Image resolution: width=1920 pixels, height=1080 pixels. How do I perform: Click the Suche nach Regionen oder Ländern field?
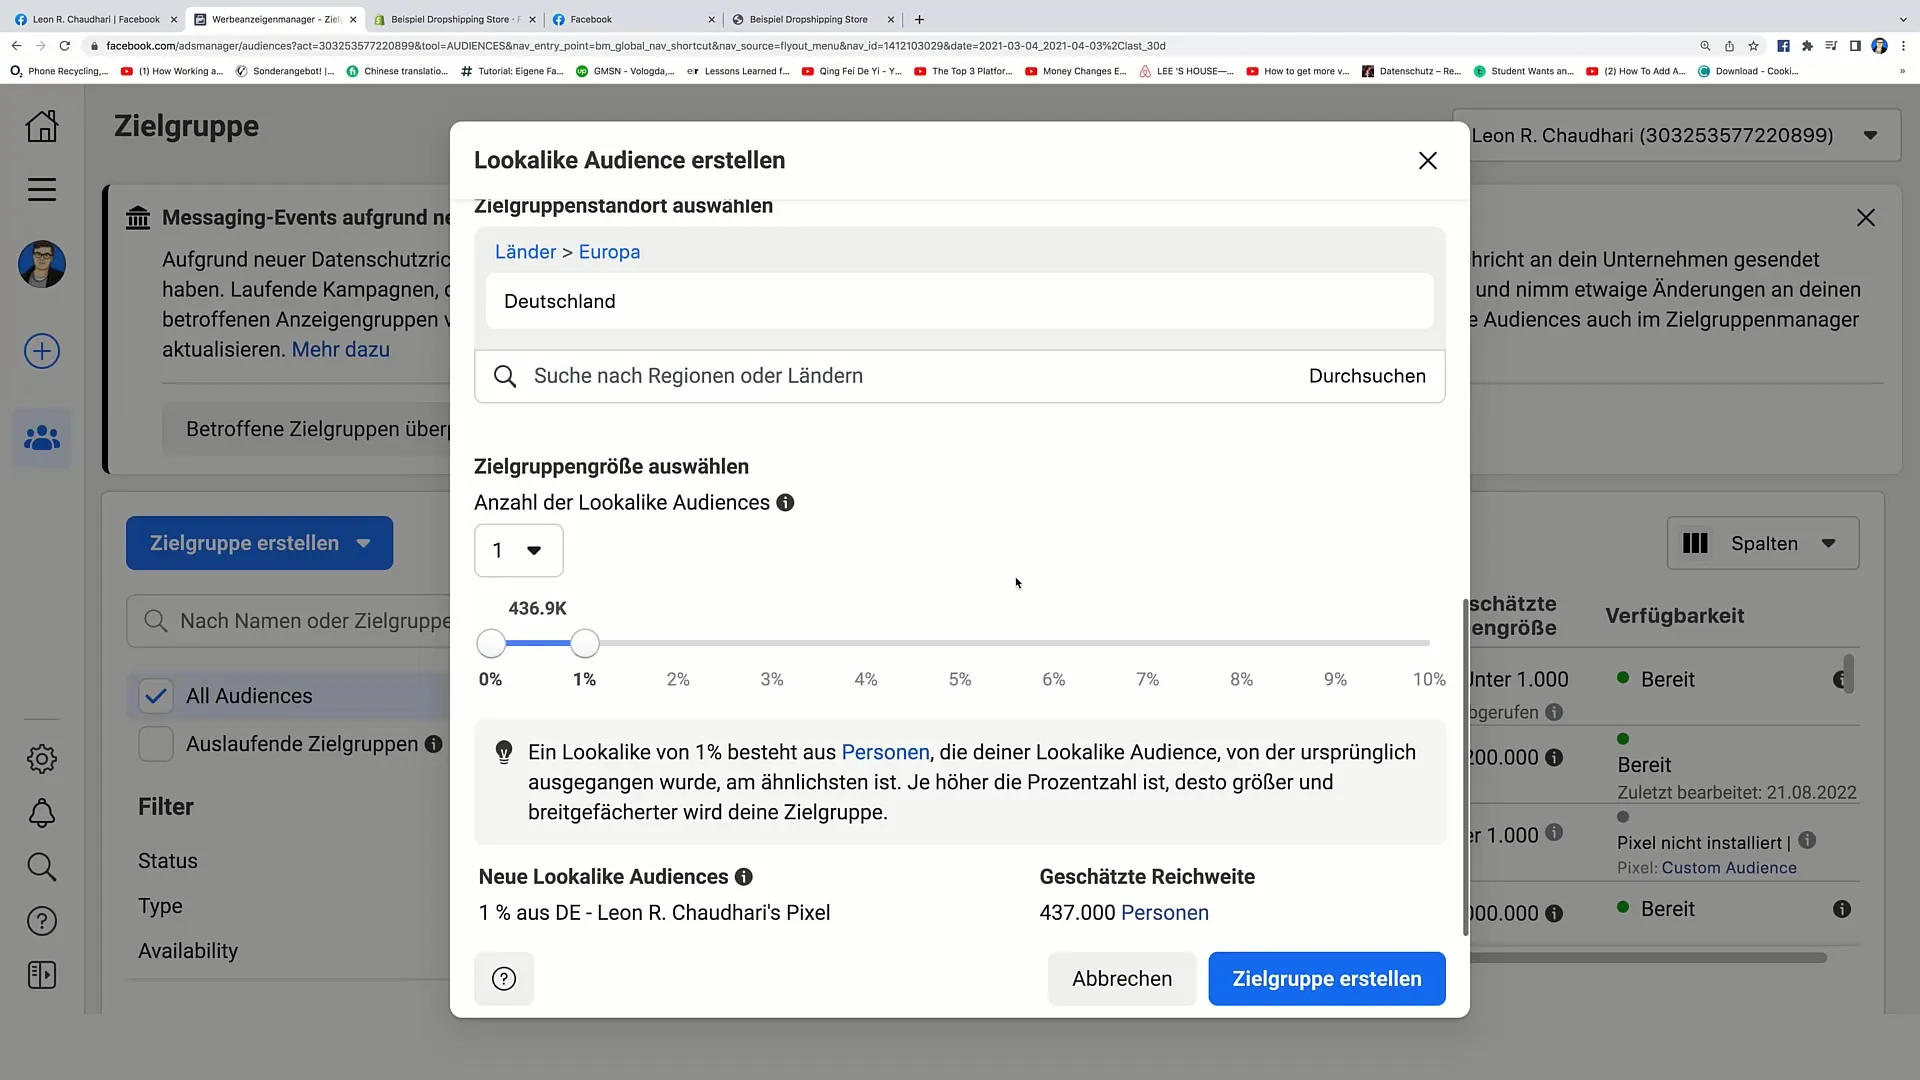click(960, 376)
